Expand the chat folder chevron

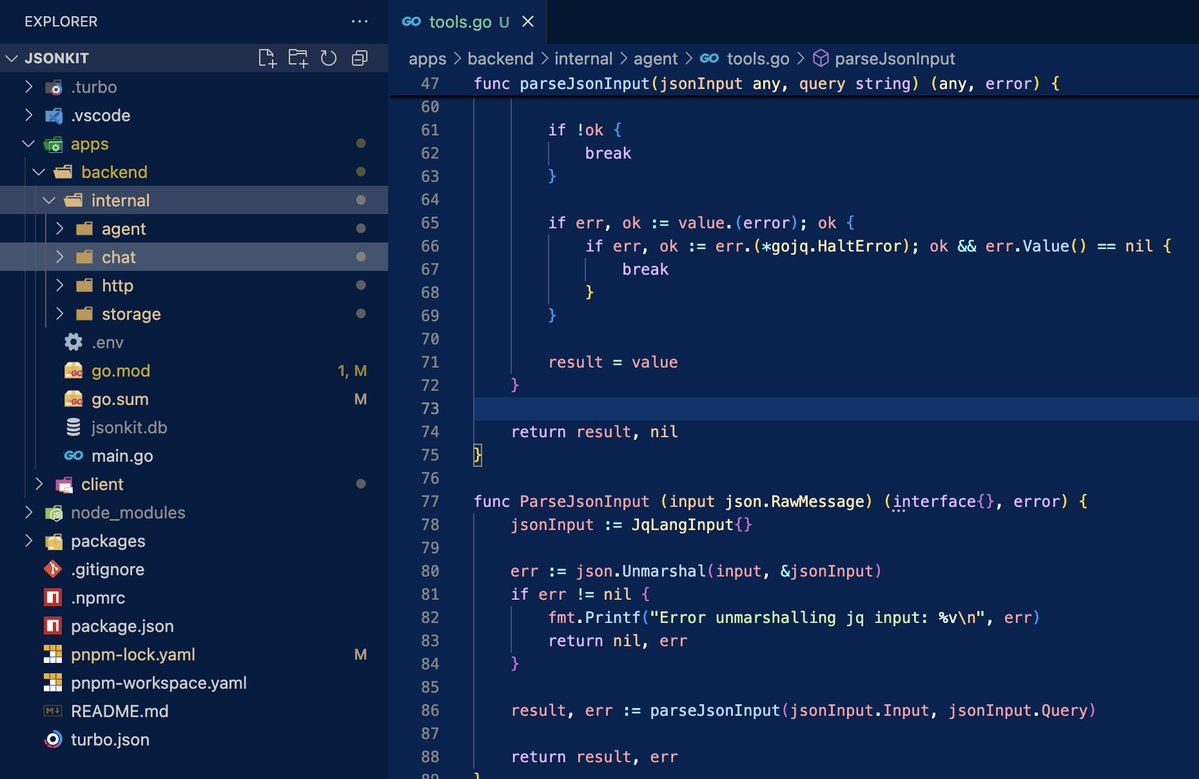pyautogui.click(x=60, y=257)
